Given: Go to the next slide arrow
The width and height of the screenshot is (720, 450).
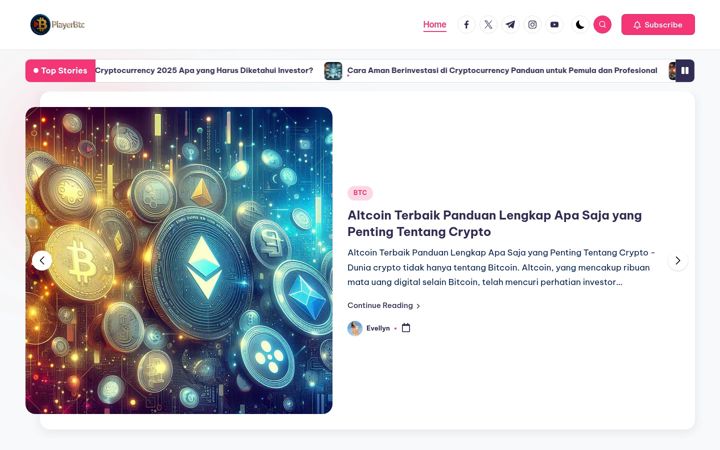Looking at the screenshot, I should (678, 260).
